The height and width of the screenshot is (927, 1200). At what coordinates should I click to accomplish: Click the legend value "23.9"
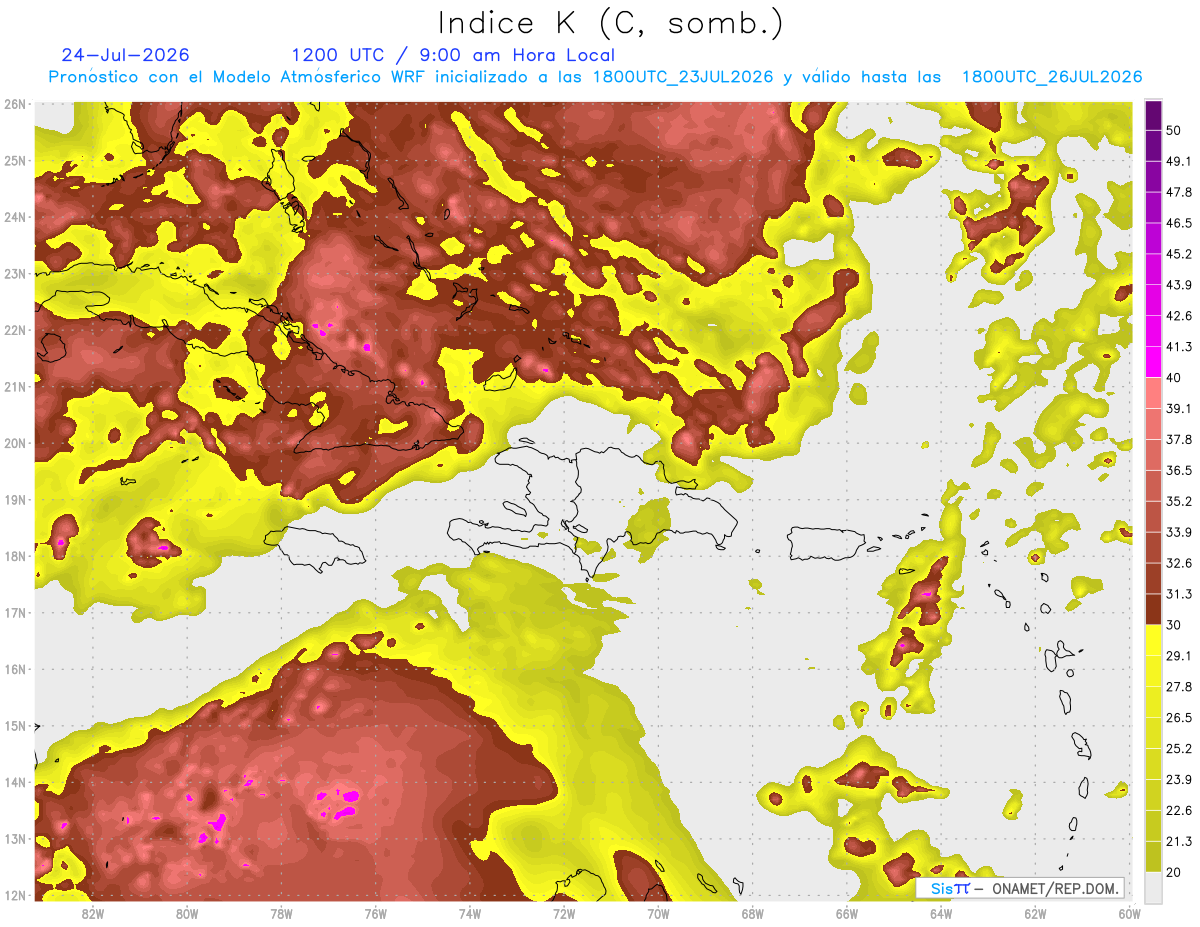coord(1179,780)
